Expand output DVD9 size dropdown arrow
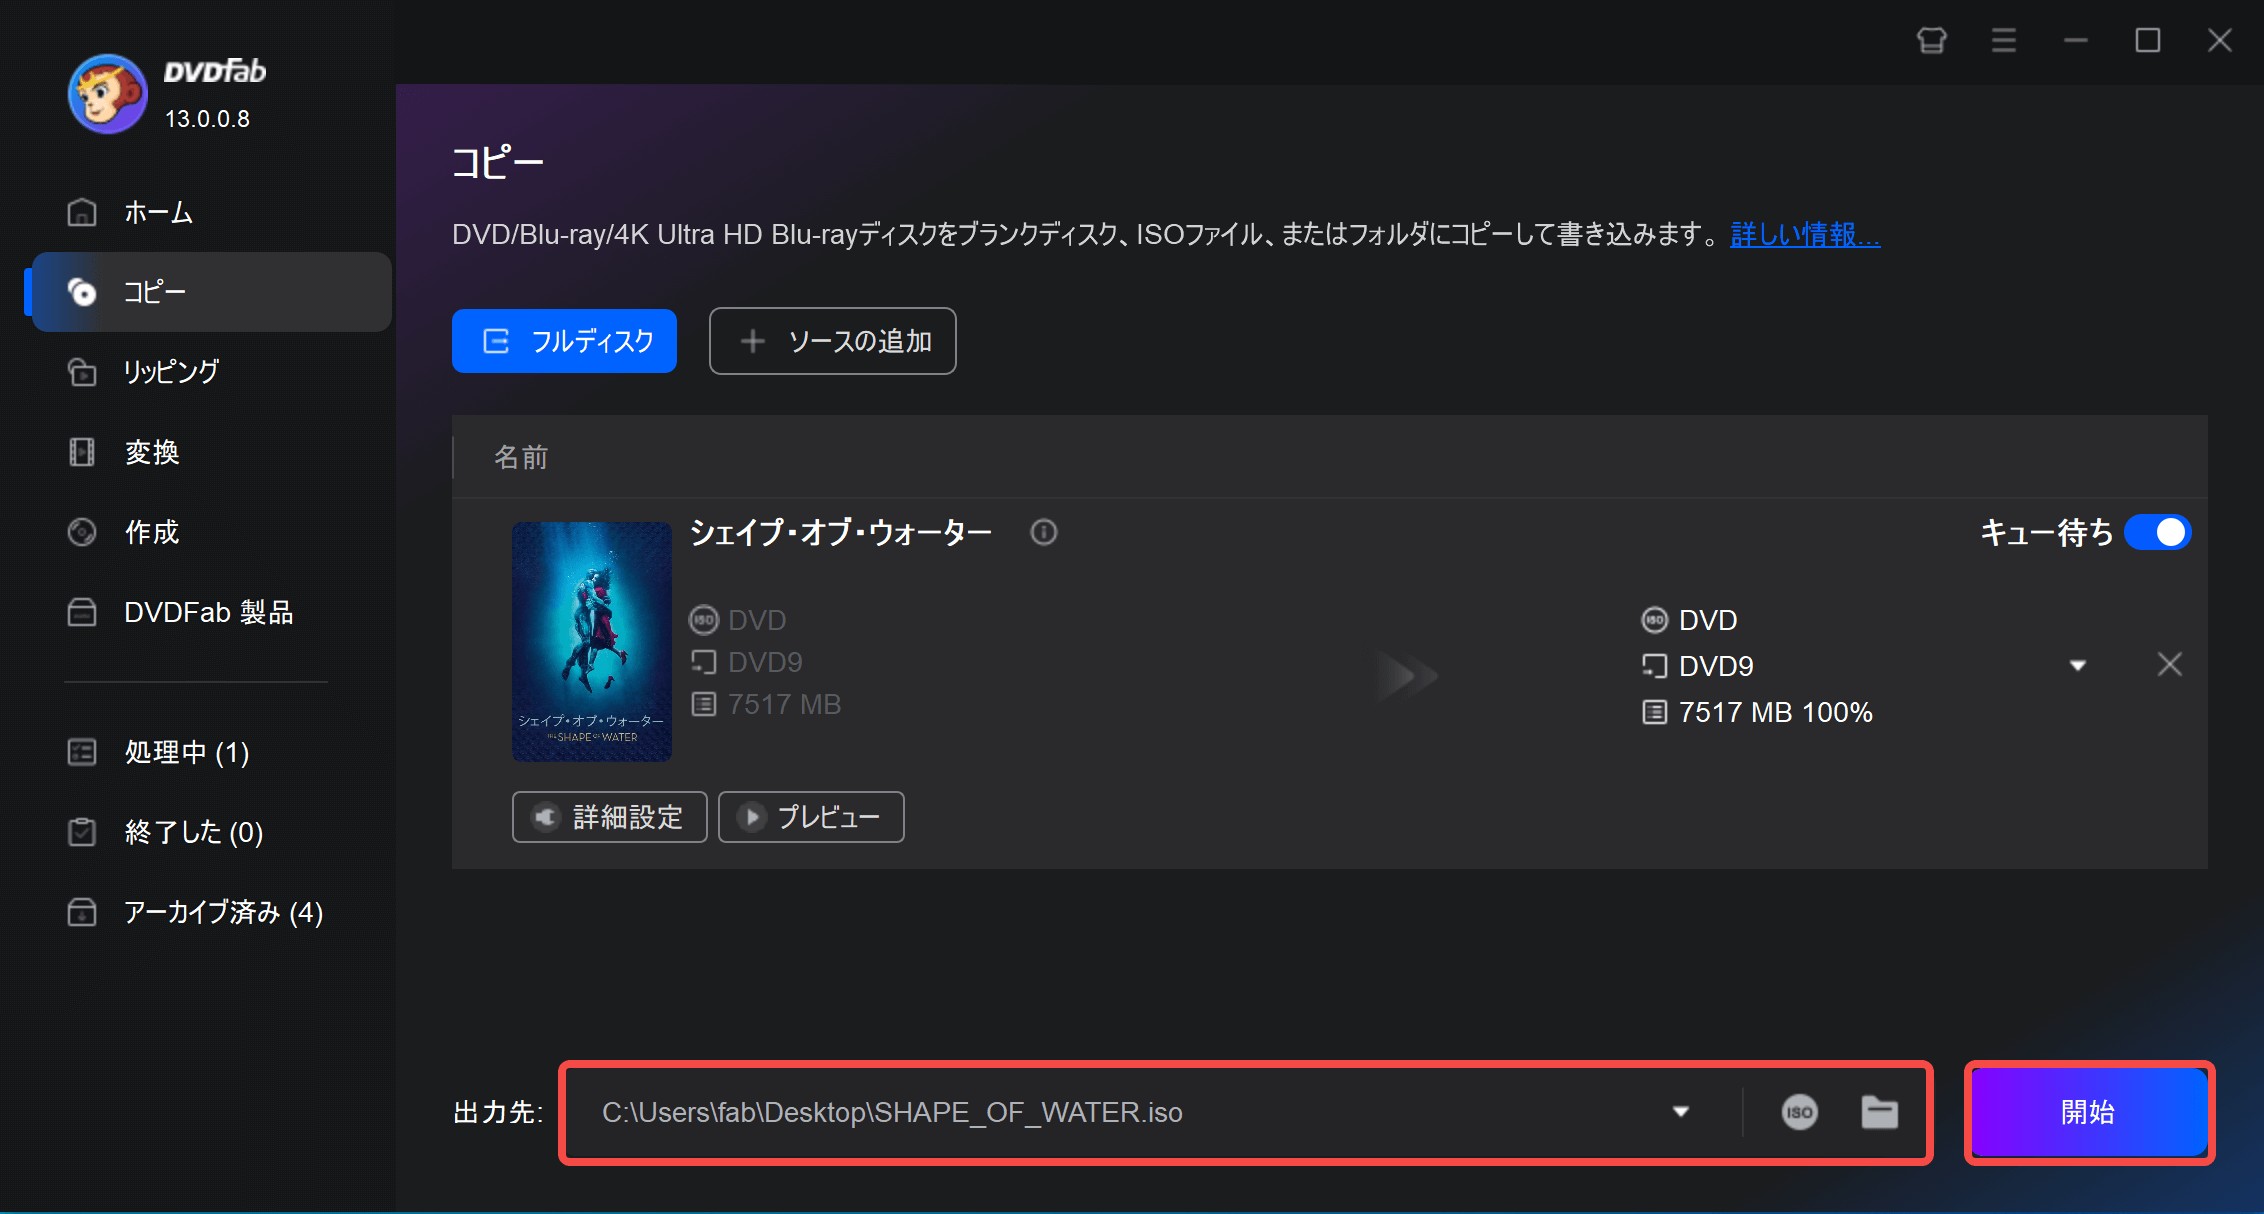Viewport: 2264px width, 1214px height. tap(2078, 666)
